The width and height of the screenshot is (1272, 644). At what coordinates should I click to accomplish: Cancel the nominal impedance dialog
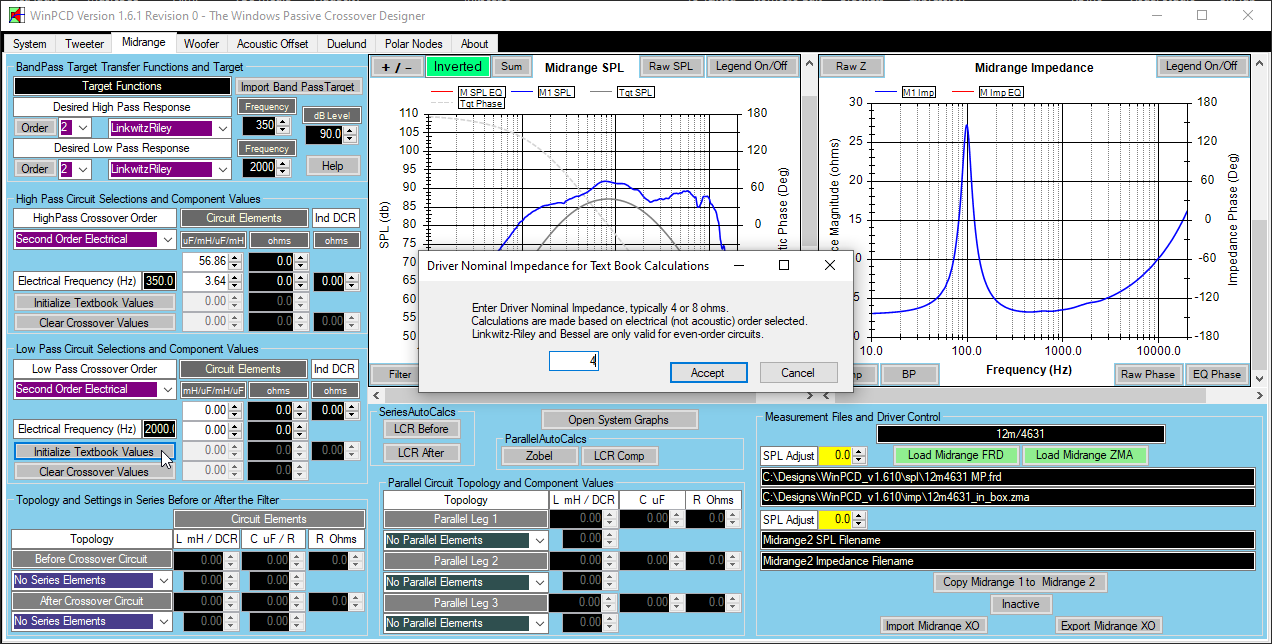tap(798, 372)
